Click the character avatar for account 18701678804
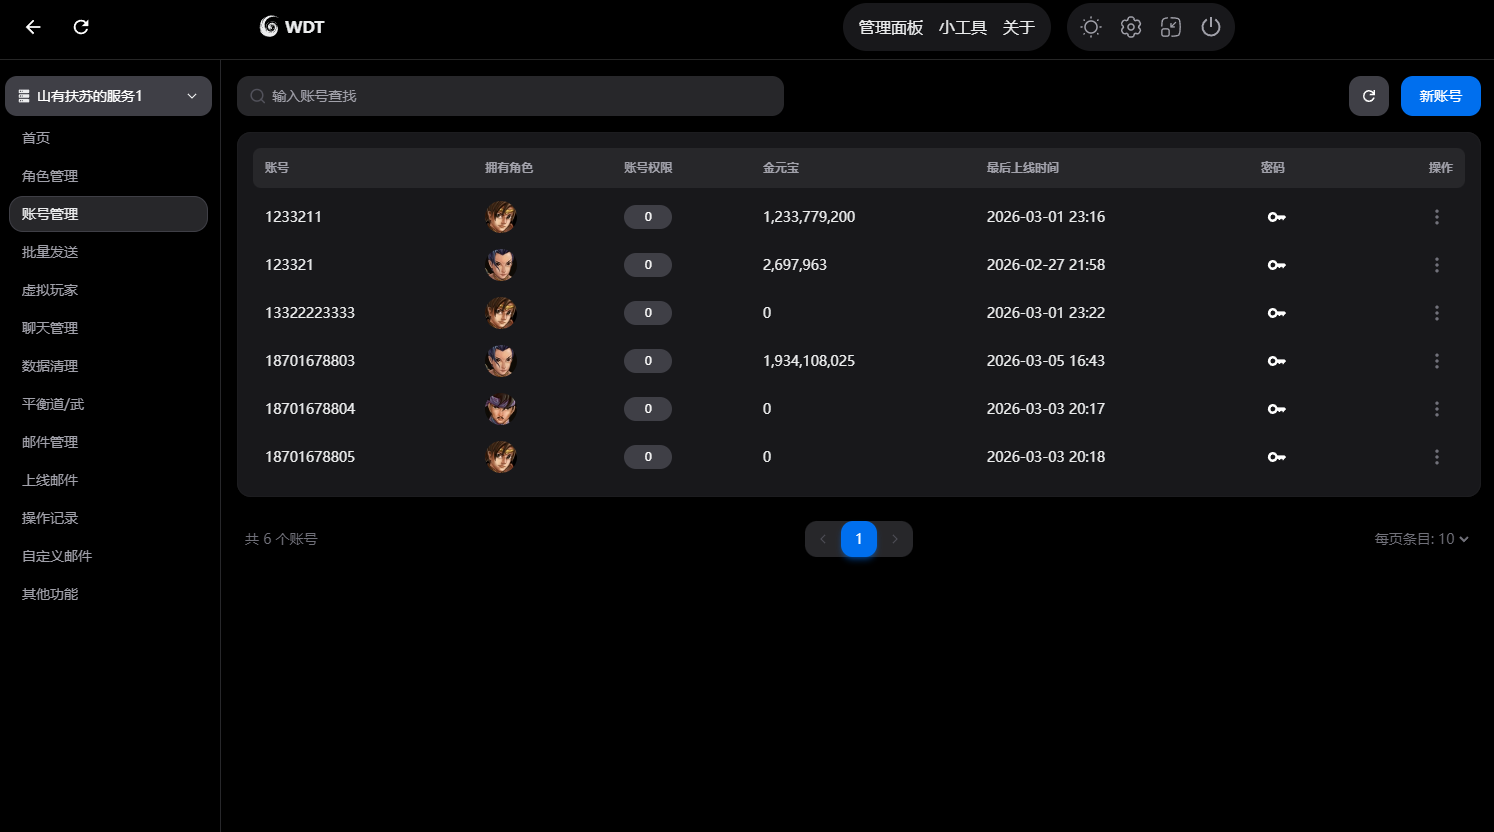 501,409
